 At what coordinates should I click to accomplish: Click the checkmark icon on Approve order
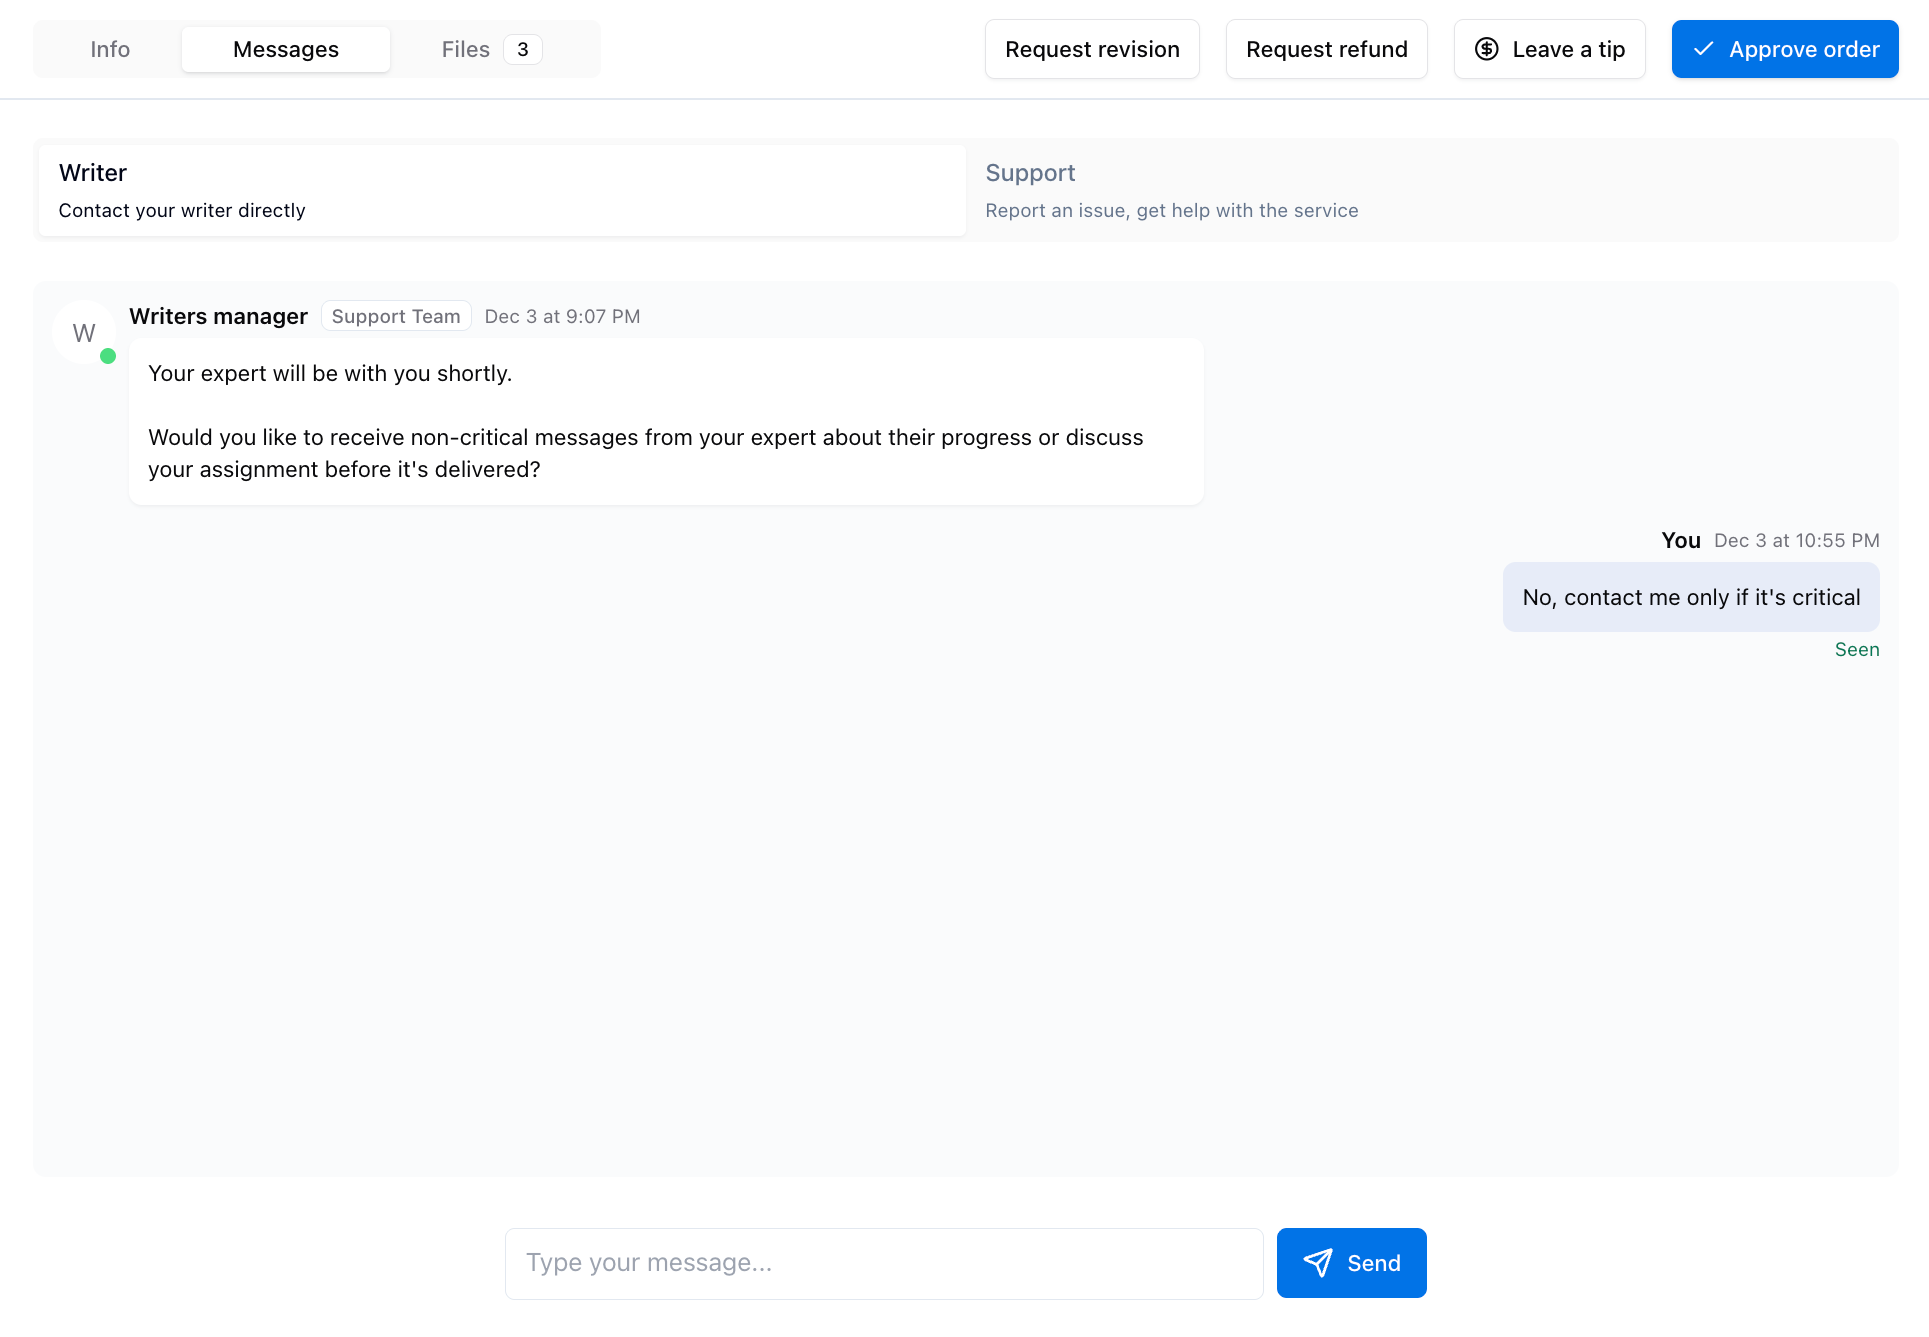click(1704, 49)
